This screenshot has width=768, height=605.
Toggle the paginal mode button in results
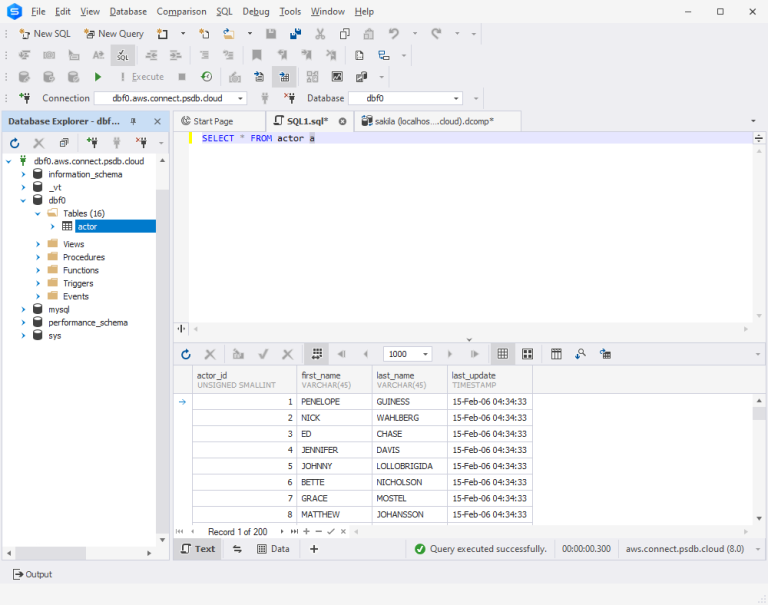[316, 354]
